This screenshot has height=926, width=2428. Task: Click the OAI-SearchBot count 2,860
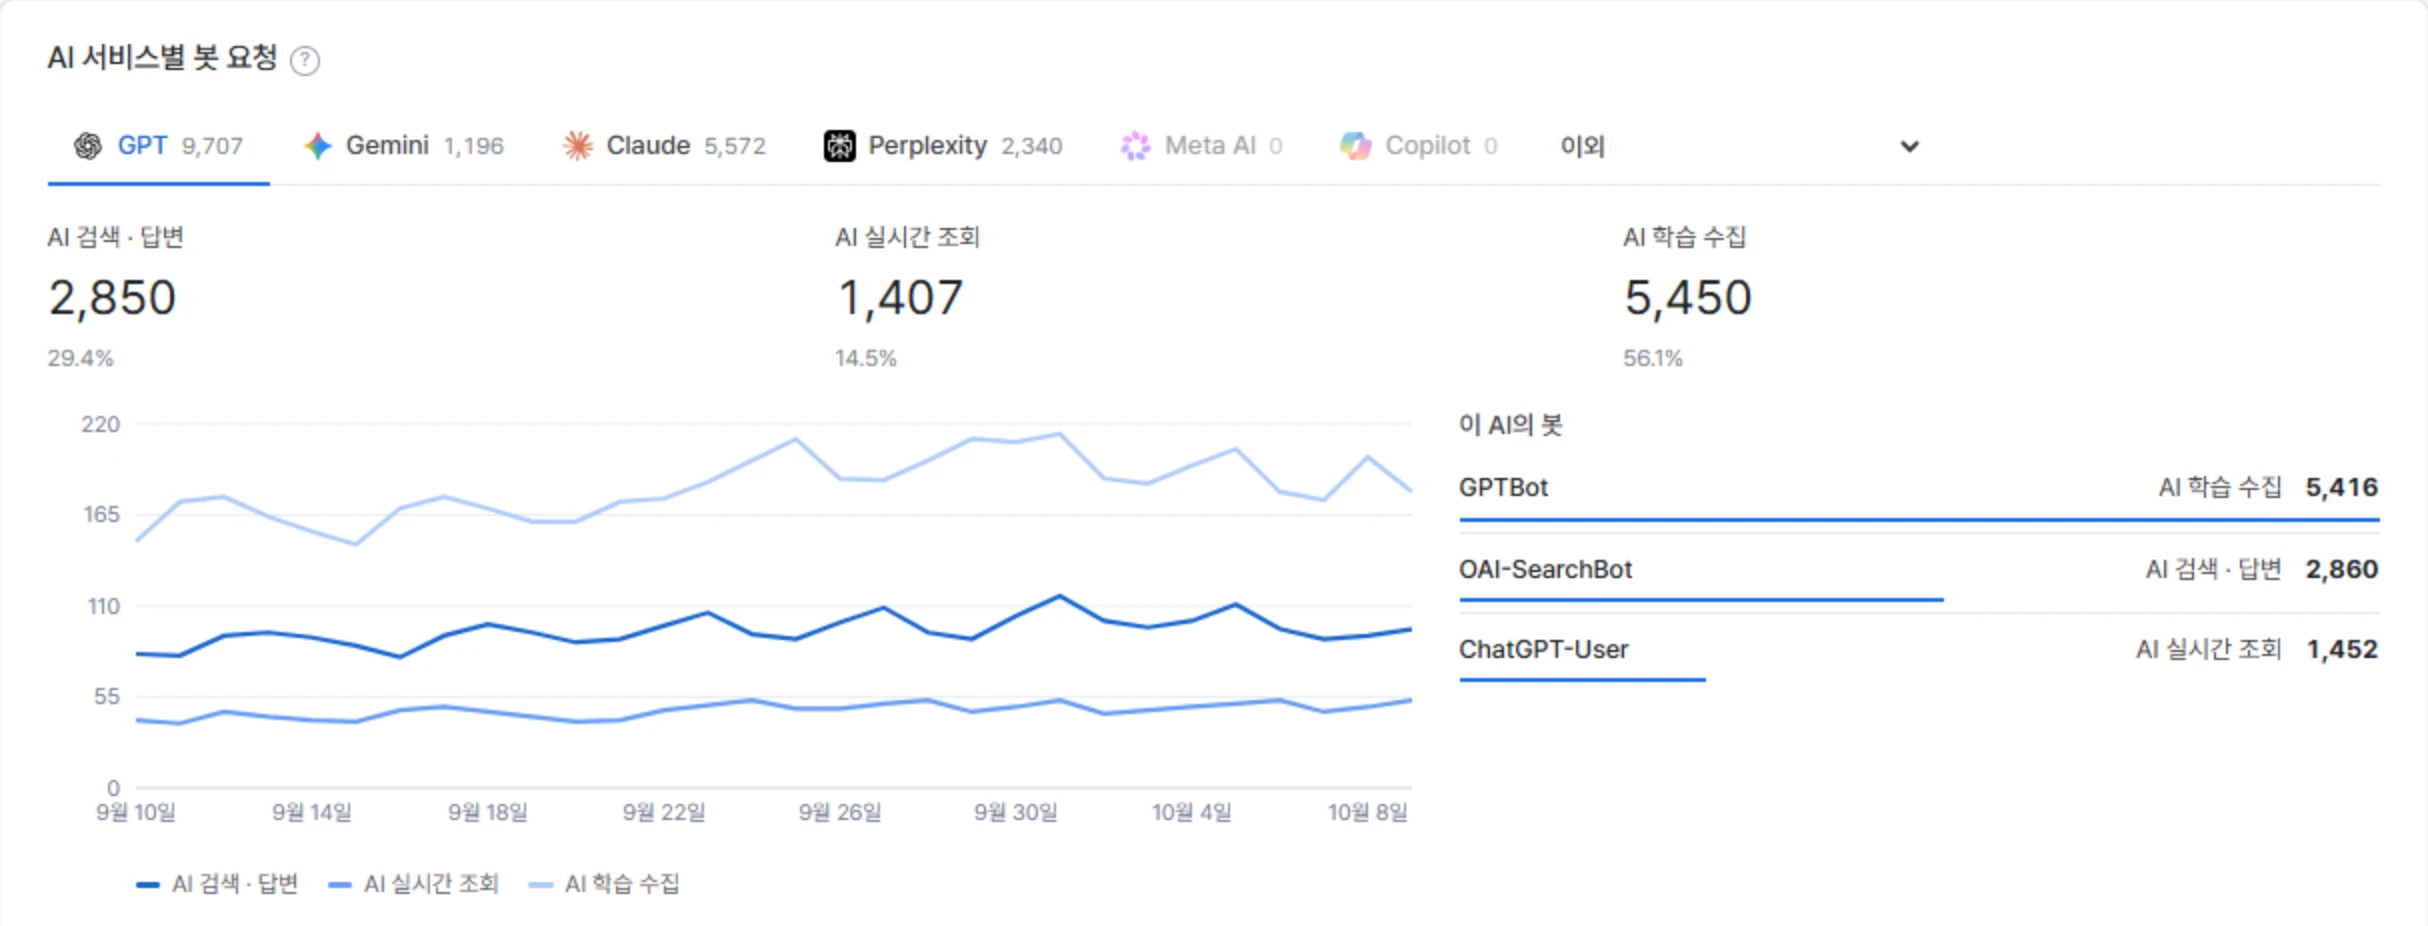(2341, 570)
